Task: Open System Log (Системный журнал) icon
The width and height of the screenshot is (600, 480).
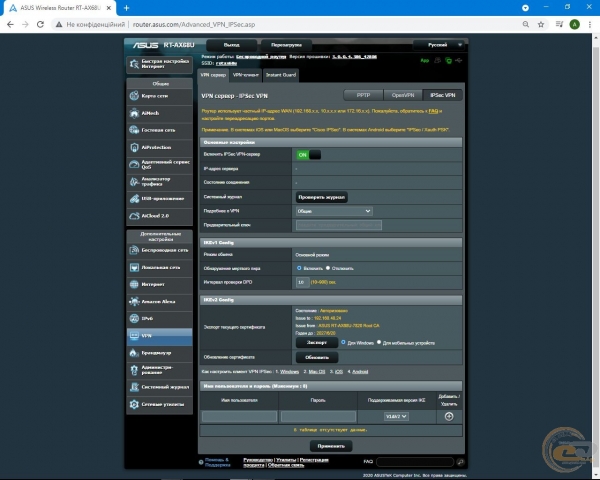Action: pos(134,387)
